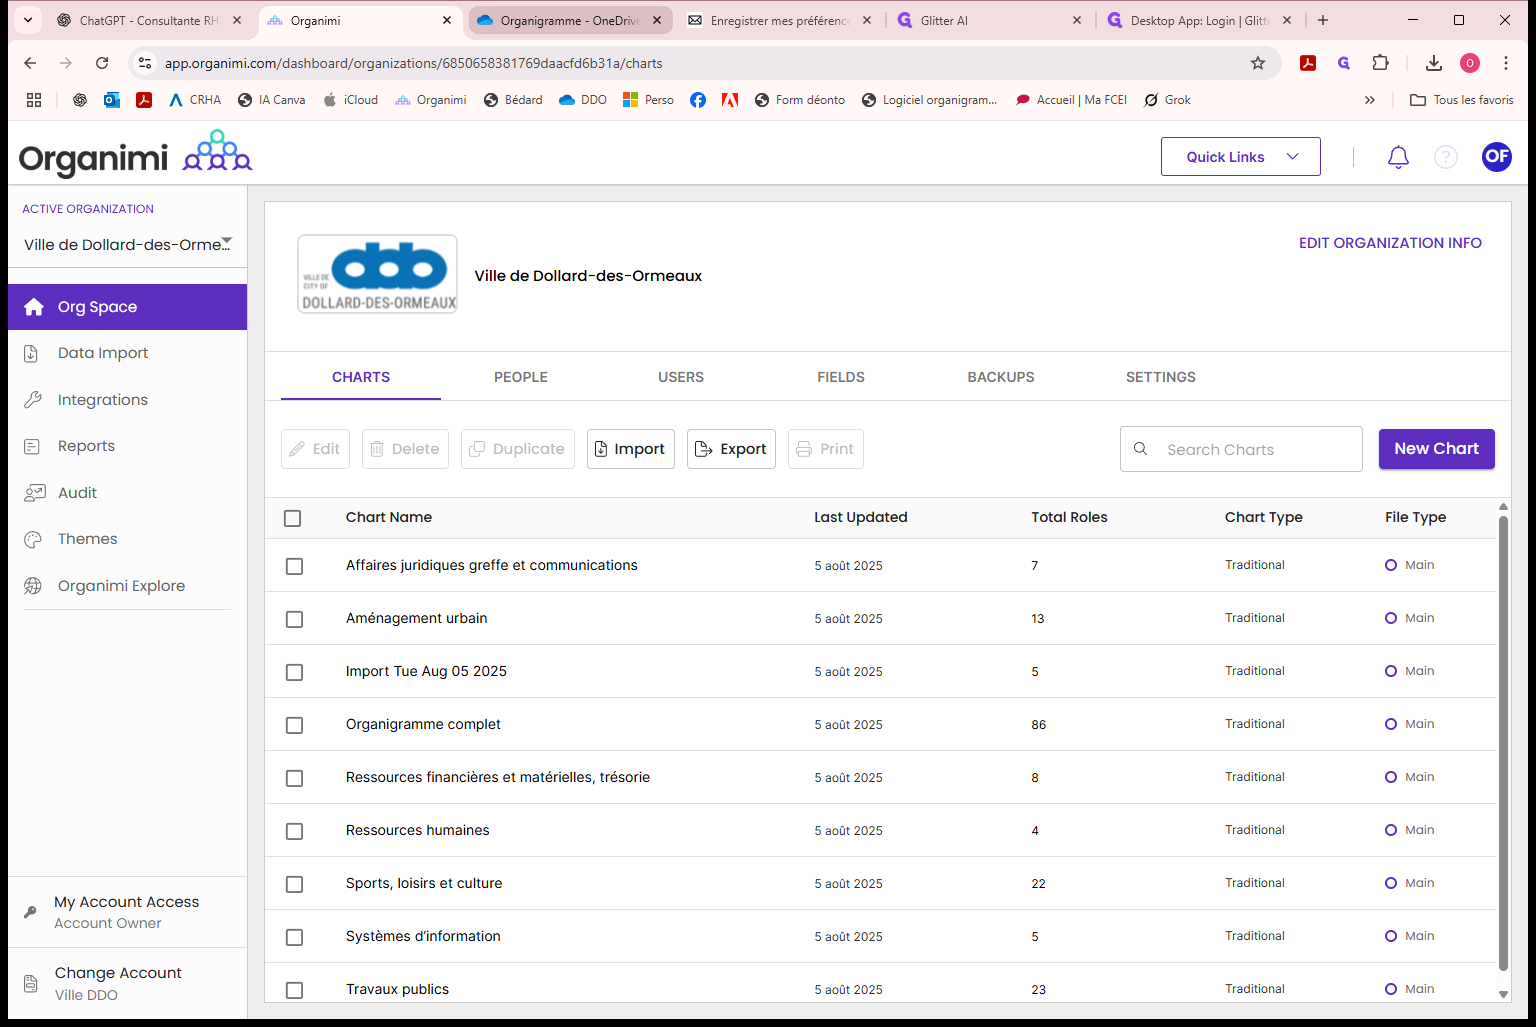View site information icon in address bar

145,63
